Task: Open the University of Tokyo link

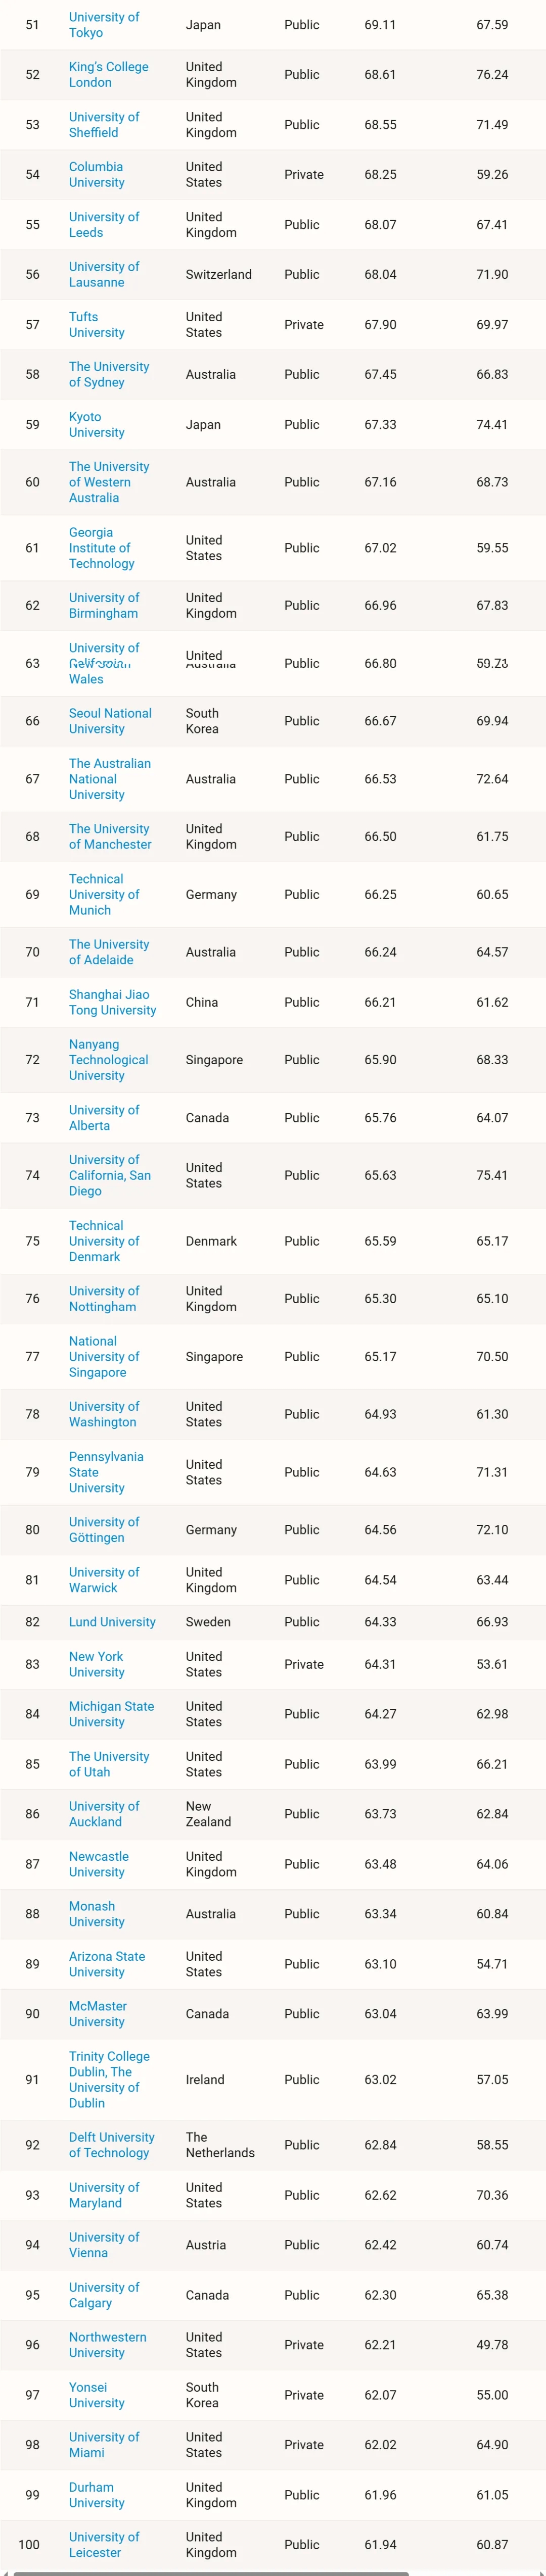Action: coord(104,25)
